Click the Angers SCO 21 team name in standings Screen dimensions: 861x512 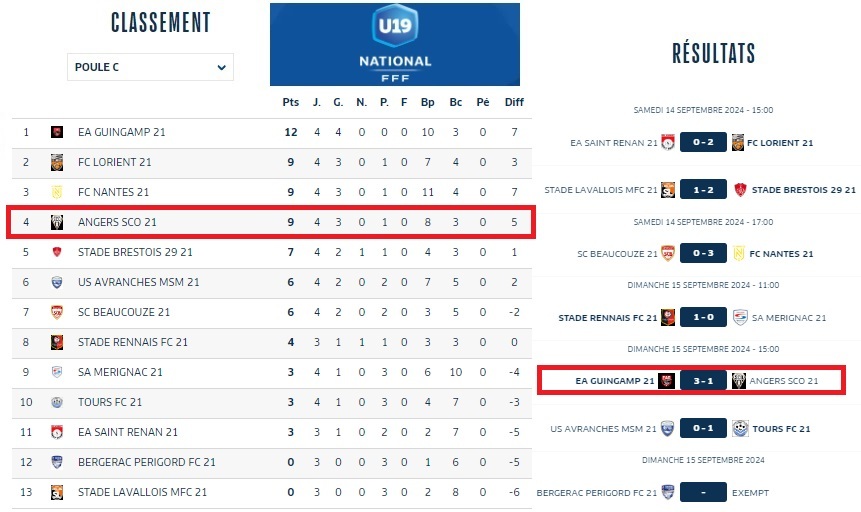pos(117,222)
